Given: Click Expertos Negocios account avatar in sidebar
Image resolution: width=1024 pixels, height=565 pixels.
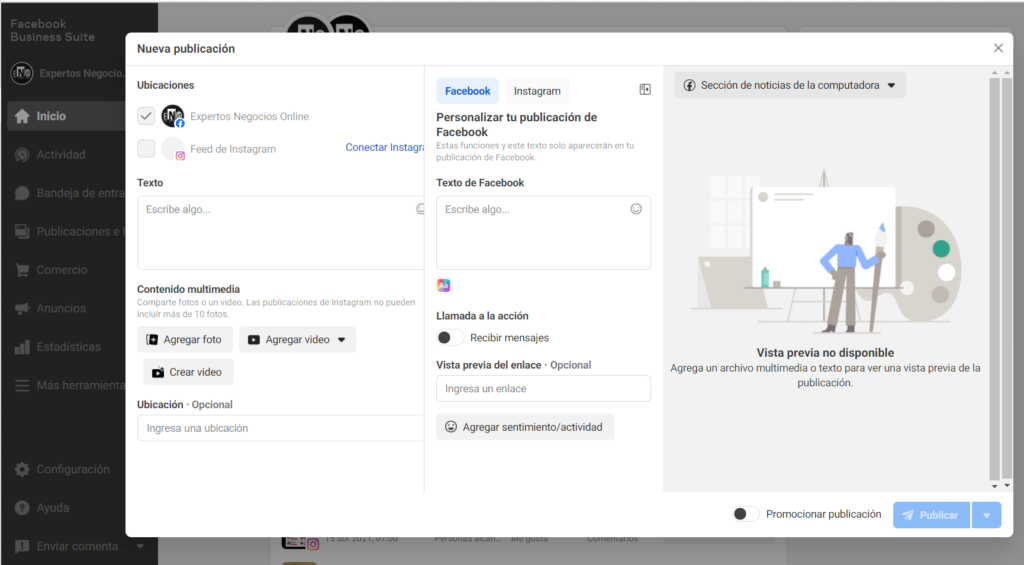Looking at the screenshot, I should coord(22,73).
